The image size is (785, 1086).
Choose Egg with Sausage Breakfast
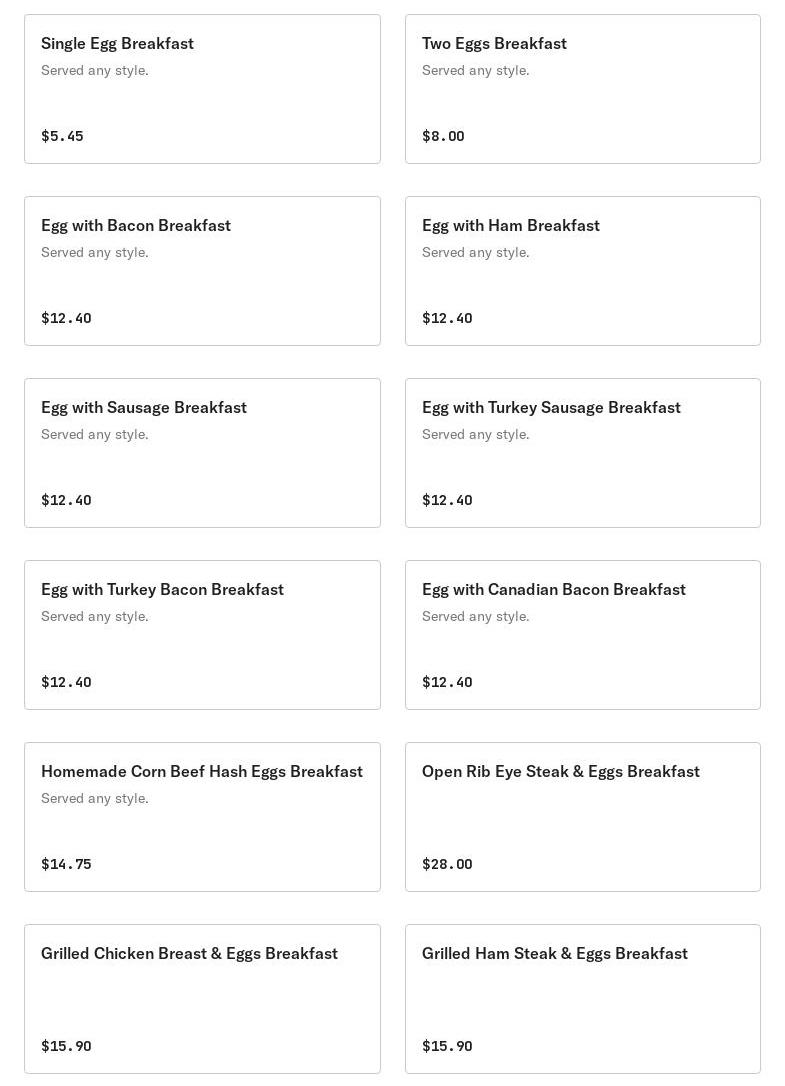pyautogui.click(x=202, y=453)
